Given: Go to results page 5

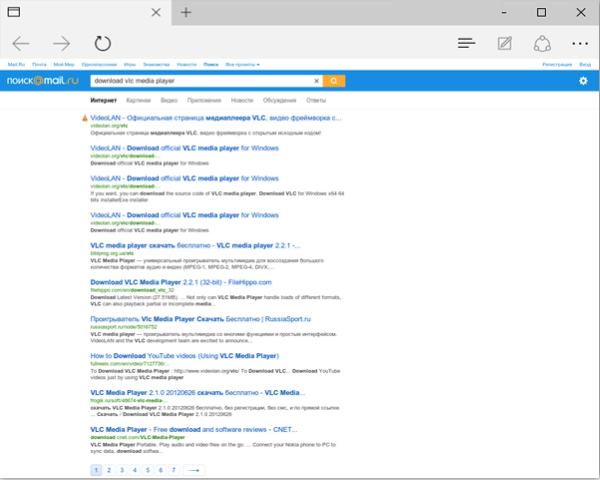Looking at the screenshot, I should 148,470.
